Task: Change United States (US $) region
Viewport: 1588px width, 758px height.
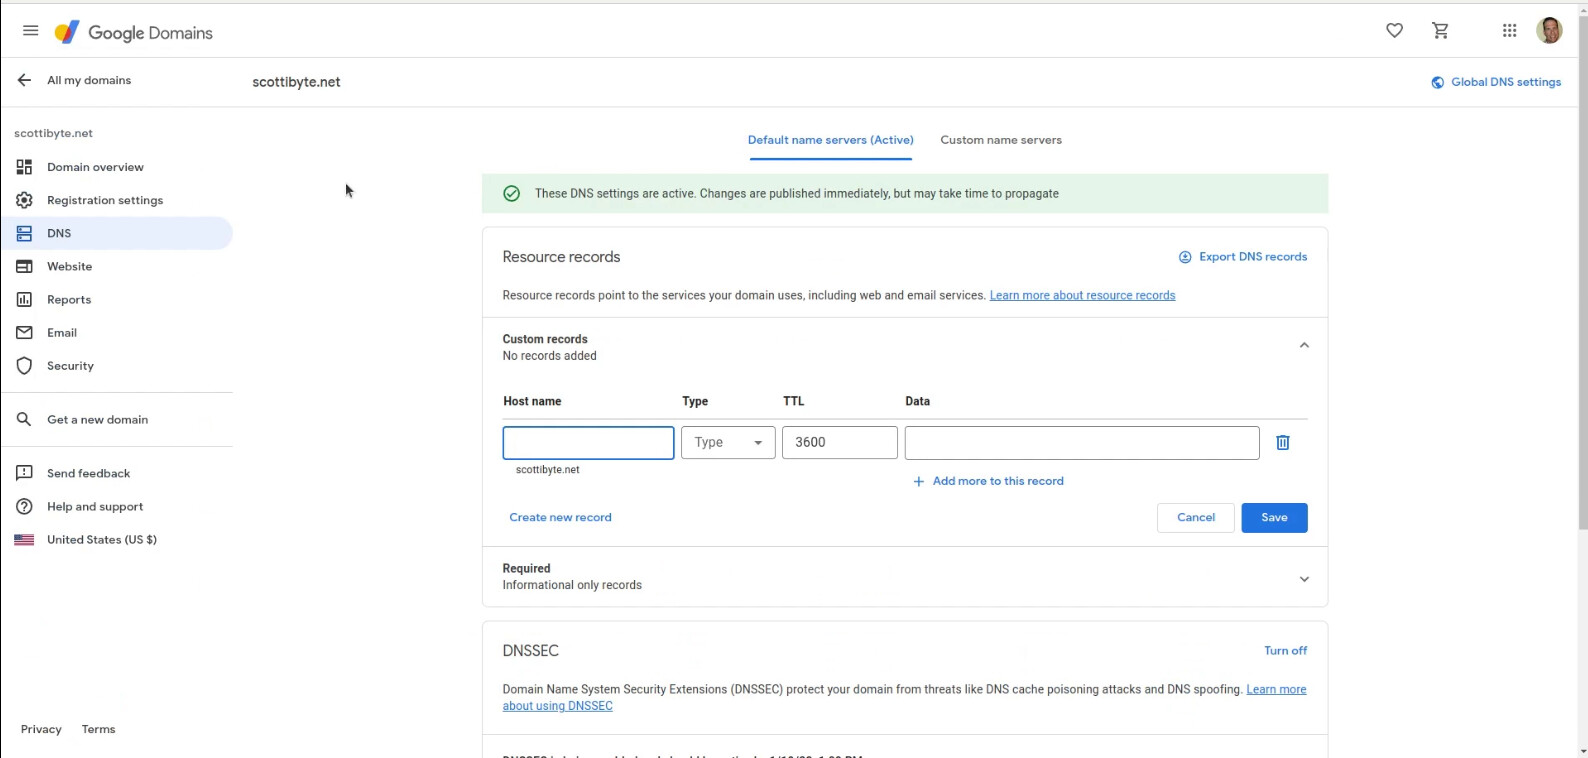Action: coord(102,539)
